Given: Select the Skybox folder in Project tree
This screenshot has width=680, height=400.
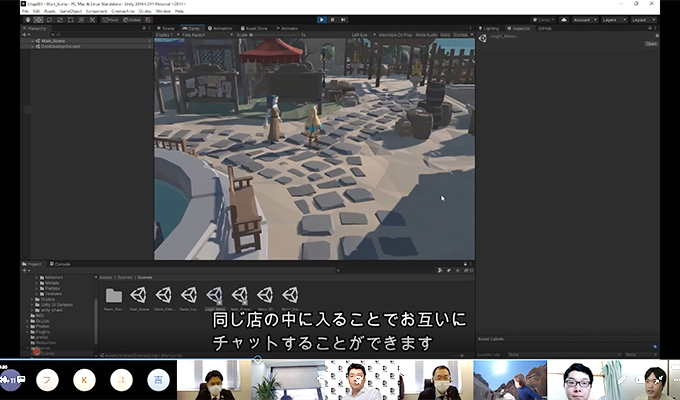Looking at the screenshot, I should click(46, 299).
